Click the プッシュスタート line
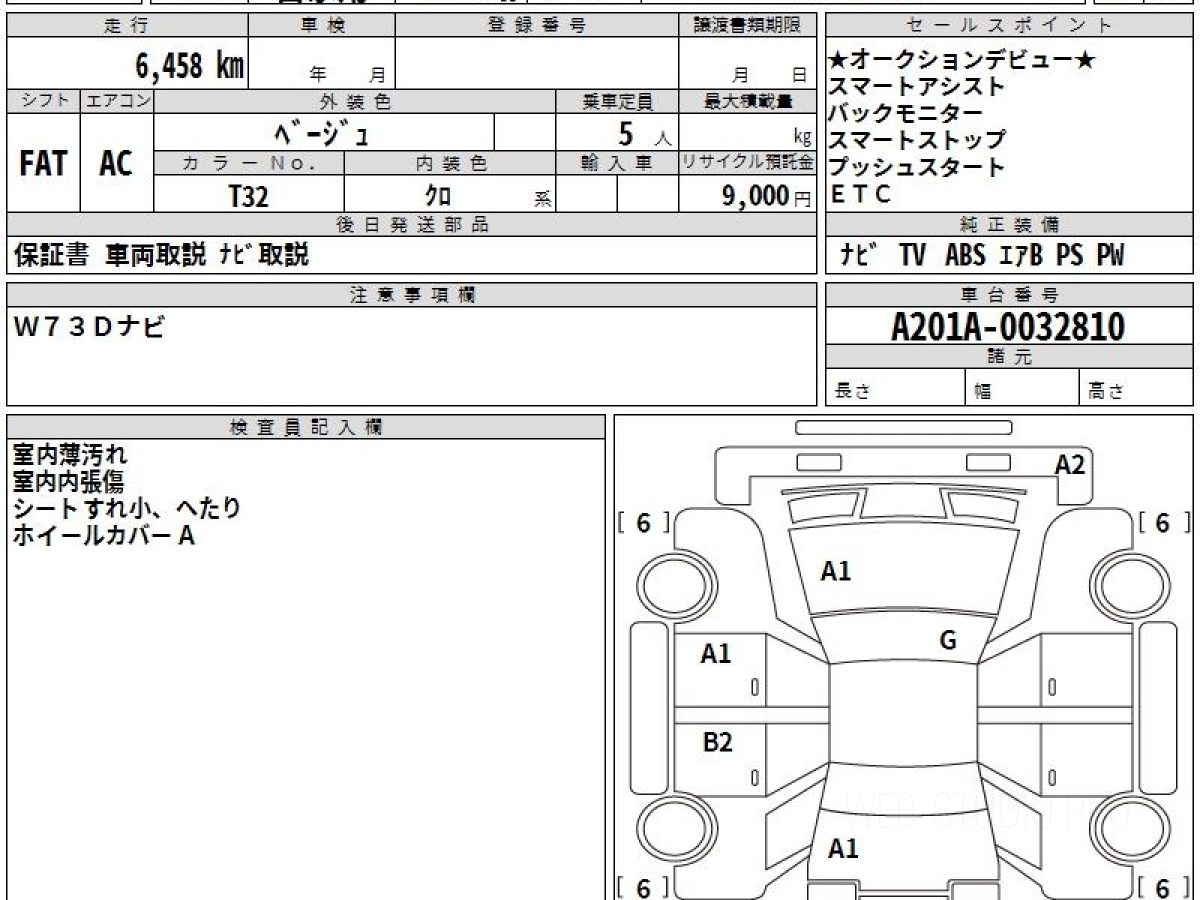The height and width of the screenshot is (900, 1200). 917,167
